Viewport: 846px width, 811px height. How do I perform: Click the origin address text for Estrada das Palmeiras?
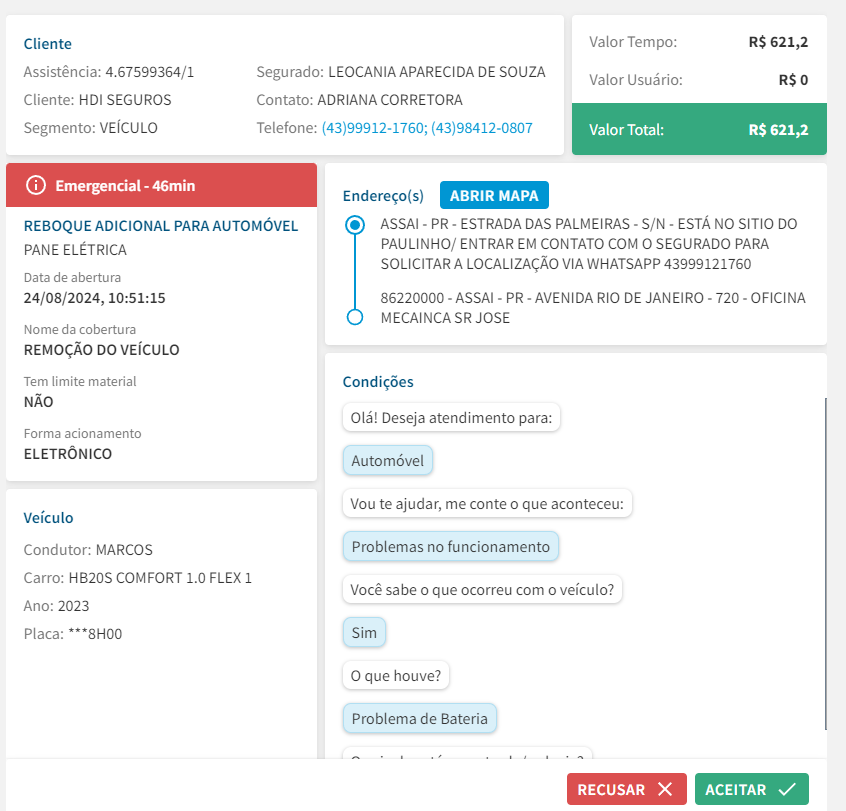tap(588, 243)
